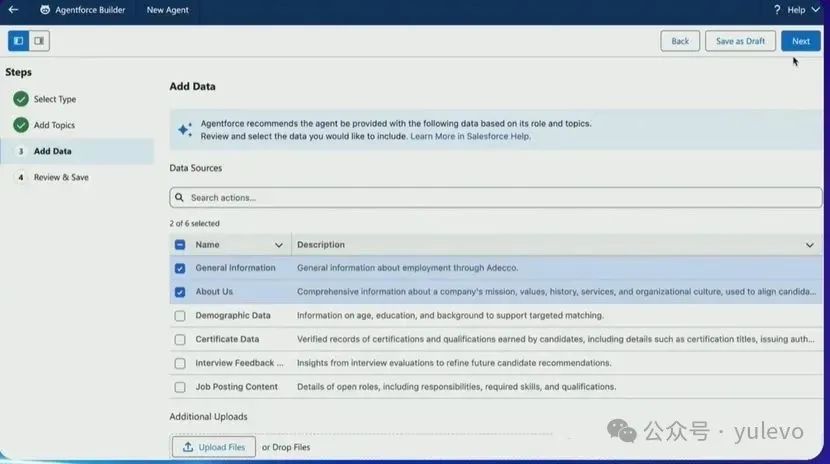The width and height of the screenshot is (830, 464).
Task: Click the '2 of 6 selected' label
Action: pos(194,223)
